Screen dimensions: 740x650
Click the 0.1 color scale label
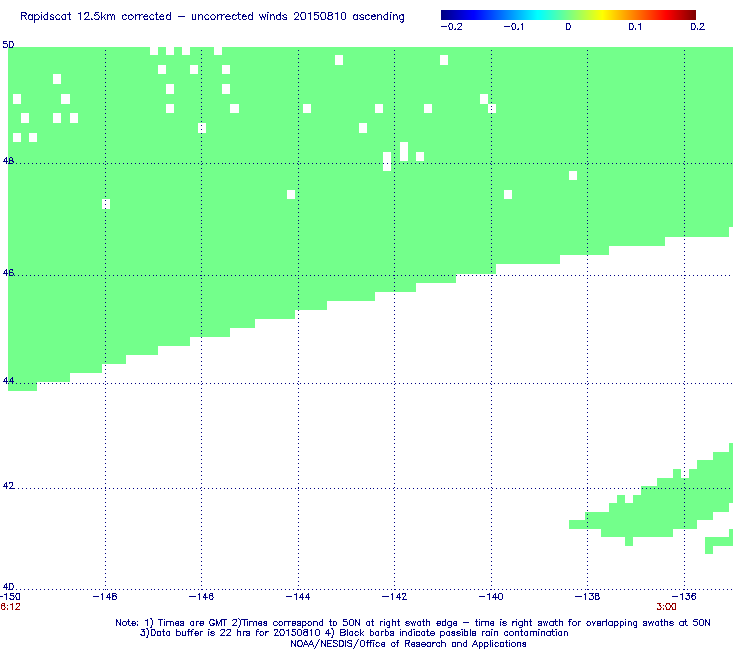tap(635, 27)
